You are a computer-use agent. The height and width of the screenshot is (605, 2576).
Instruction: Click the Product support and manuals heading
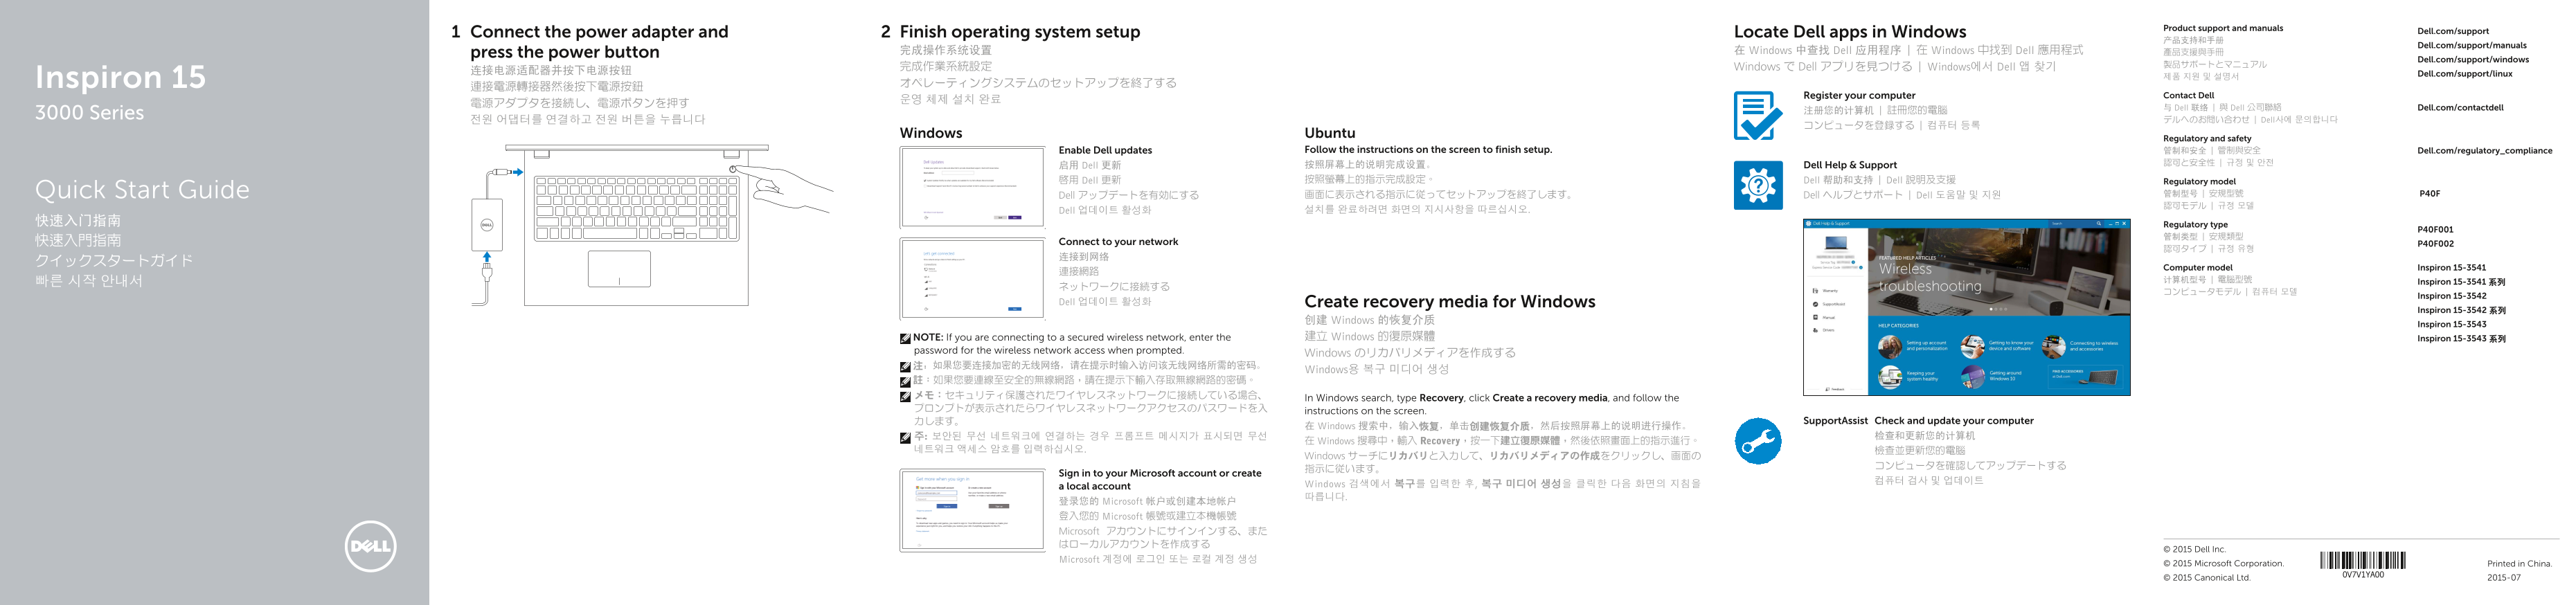click(2222, 28)
